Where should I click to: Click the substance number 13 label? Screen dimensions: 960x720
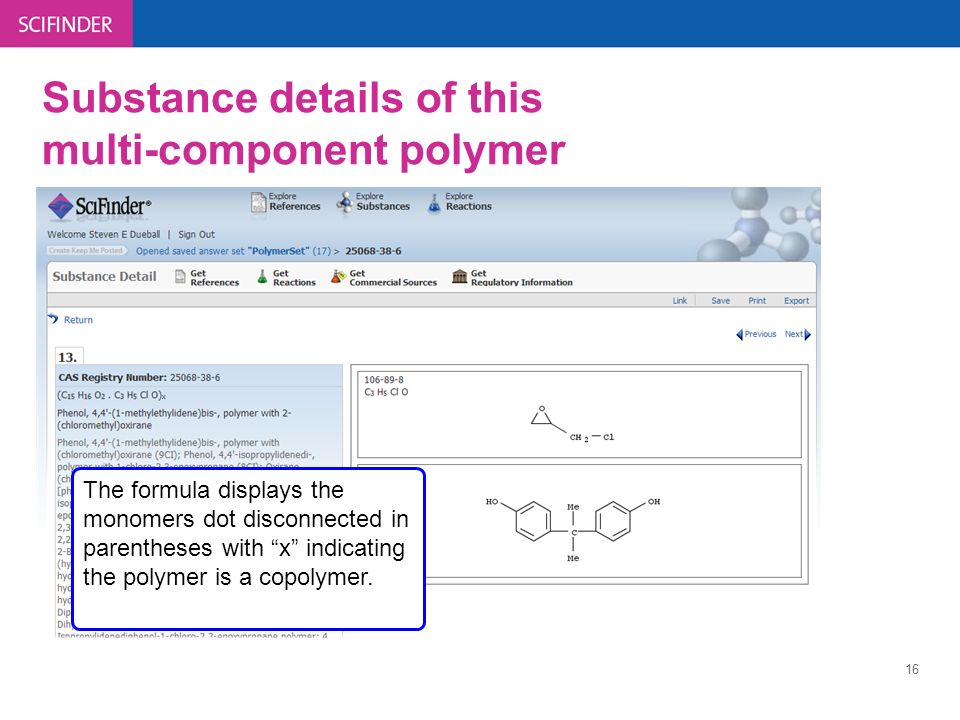tap(67, 357)
